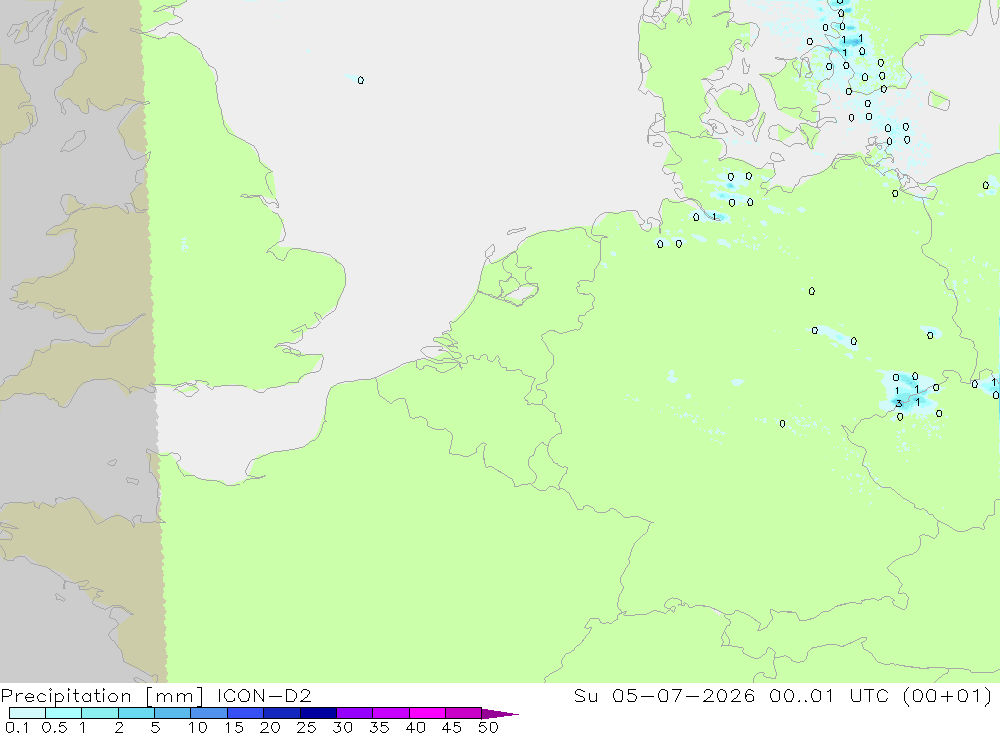The image size is (1000, 733).
Task: Click the 10–15 mm legend color swatch
Action: 209,713
